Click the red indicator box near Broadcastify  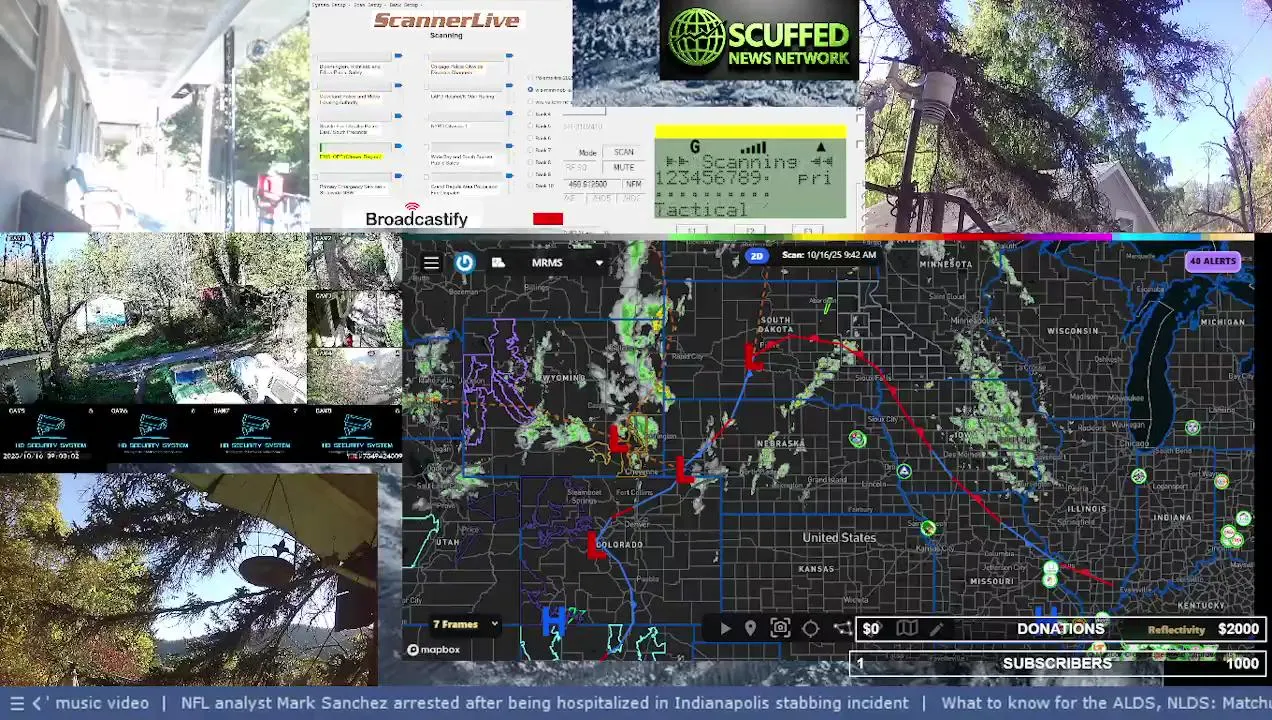[548, 219]
